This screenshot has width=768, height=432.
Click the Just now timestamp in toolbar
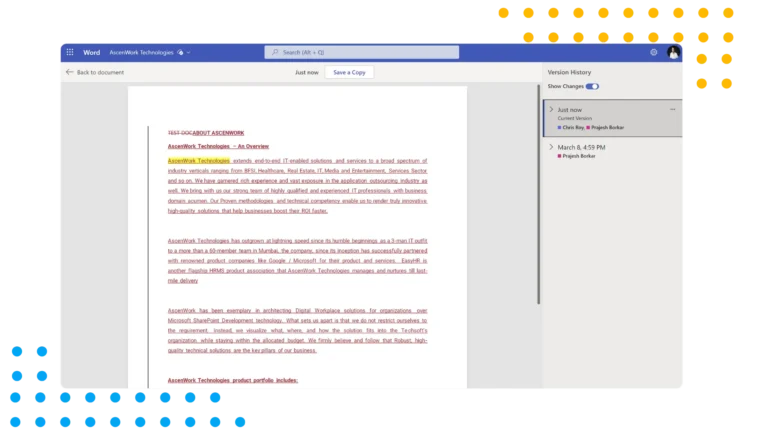coord(307,72)
